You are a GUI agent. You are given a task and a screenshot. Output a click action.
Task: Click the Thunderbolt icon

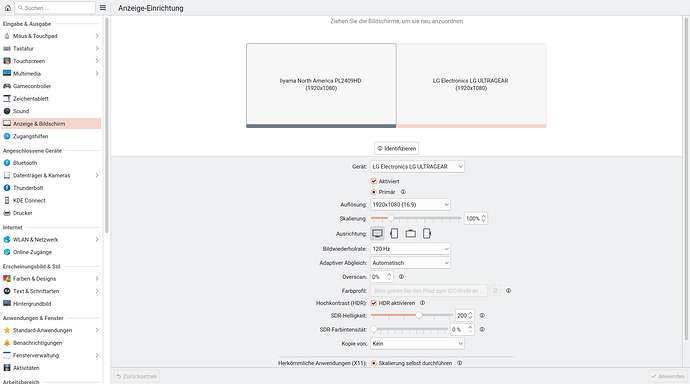coord(7,188)
